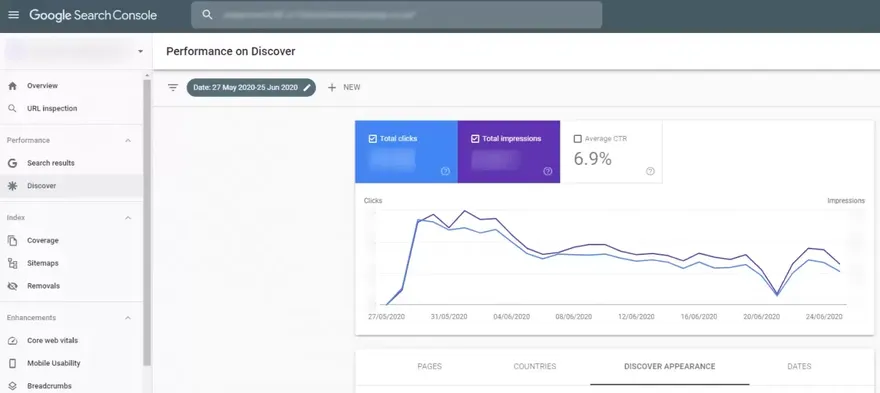Click the filter lines icon
The height and width of the screenshot is (393, 880).
173,88
